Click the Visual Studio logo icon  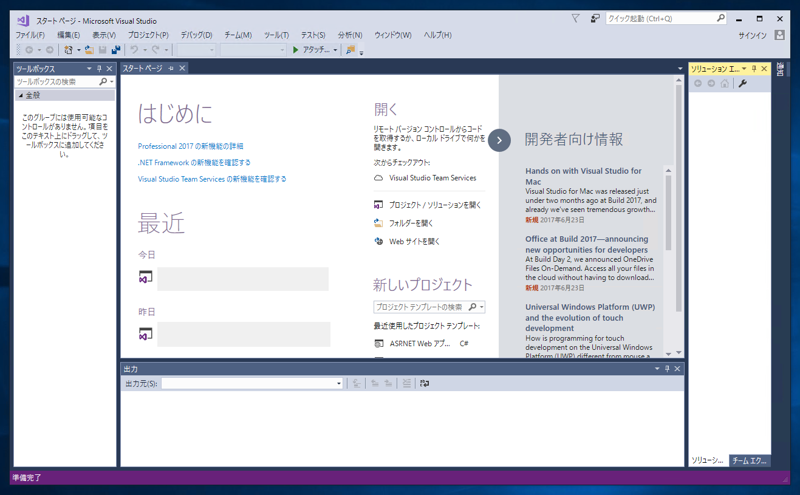point(23,20)
